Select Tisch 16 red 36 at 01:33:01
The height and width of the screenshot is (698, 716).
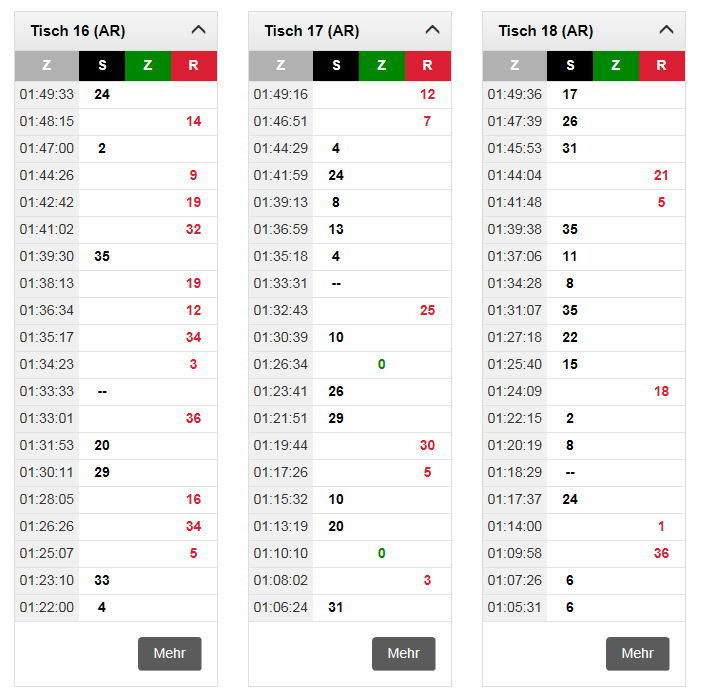(x=193, y=419)
